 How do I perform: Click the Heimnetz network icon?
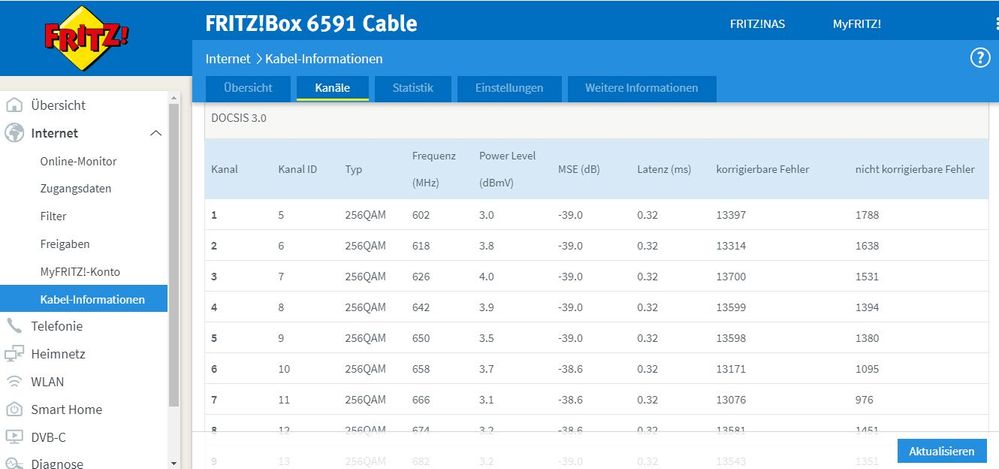pyautogui.click(x=14, y=354)
